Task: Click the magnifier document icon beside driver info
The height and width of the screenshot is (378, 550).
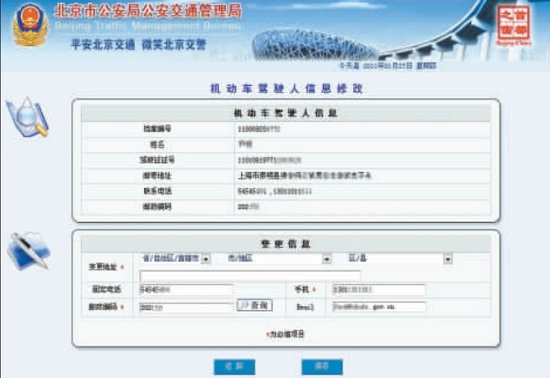Action: click(x=27, y=117)
